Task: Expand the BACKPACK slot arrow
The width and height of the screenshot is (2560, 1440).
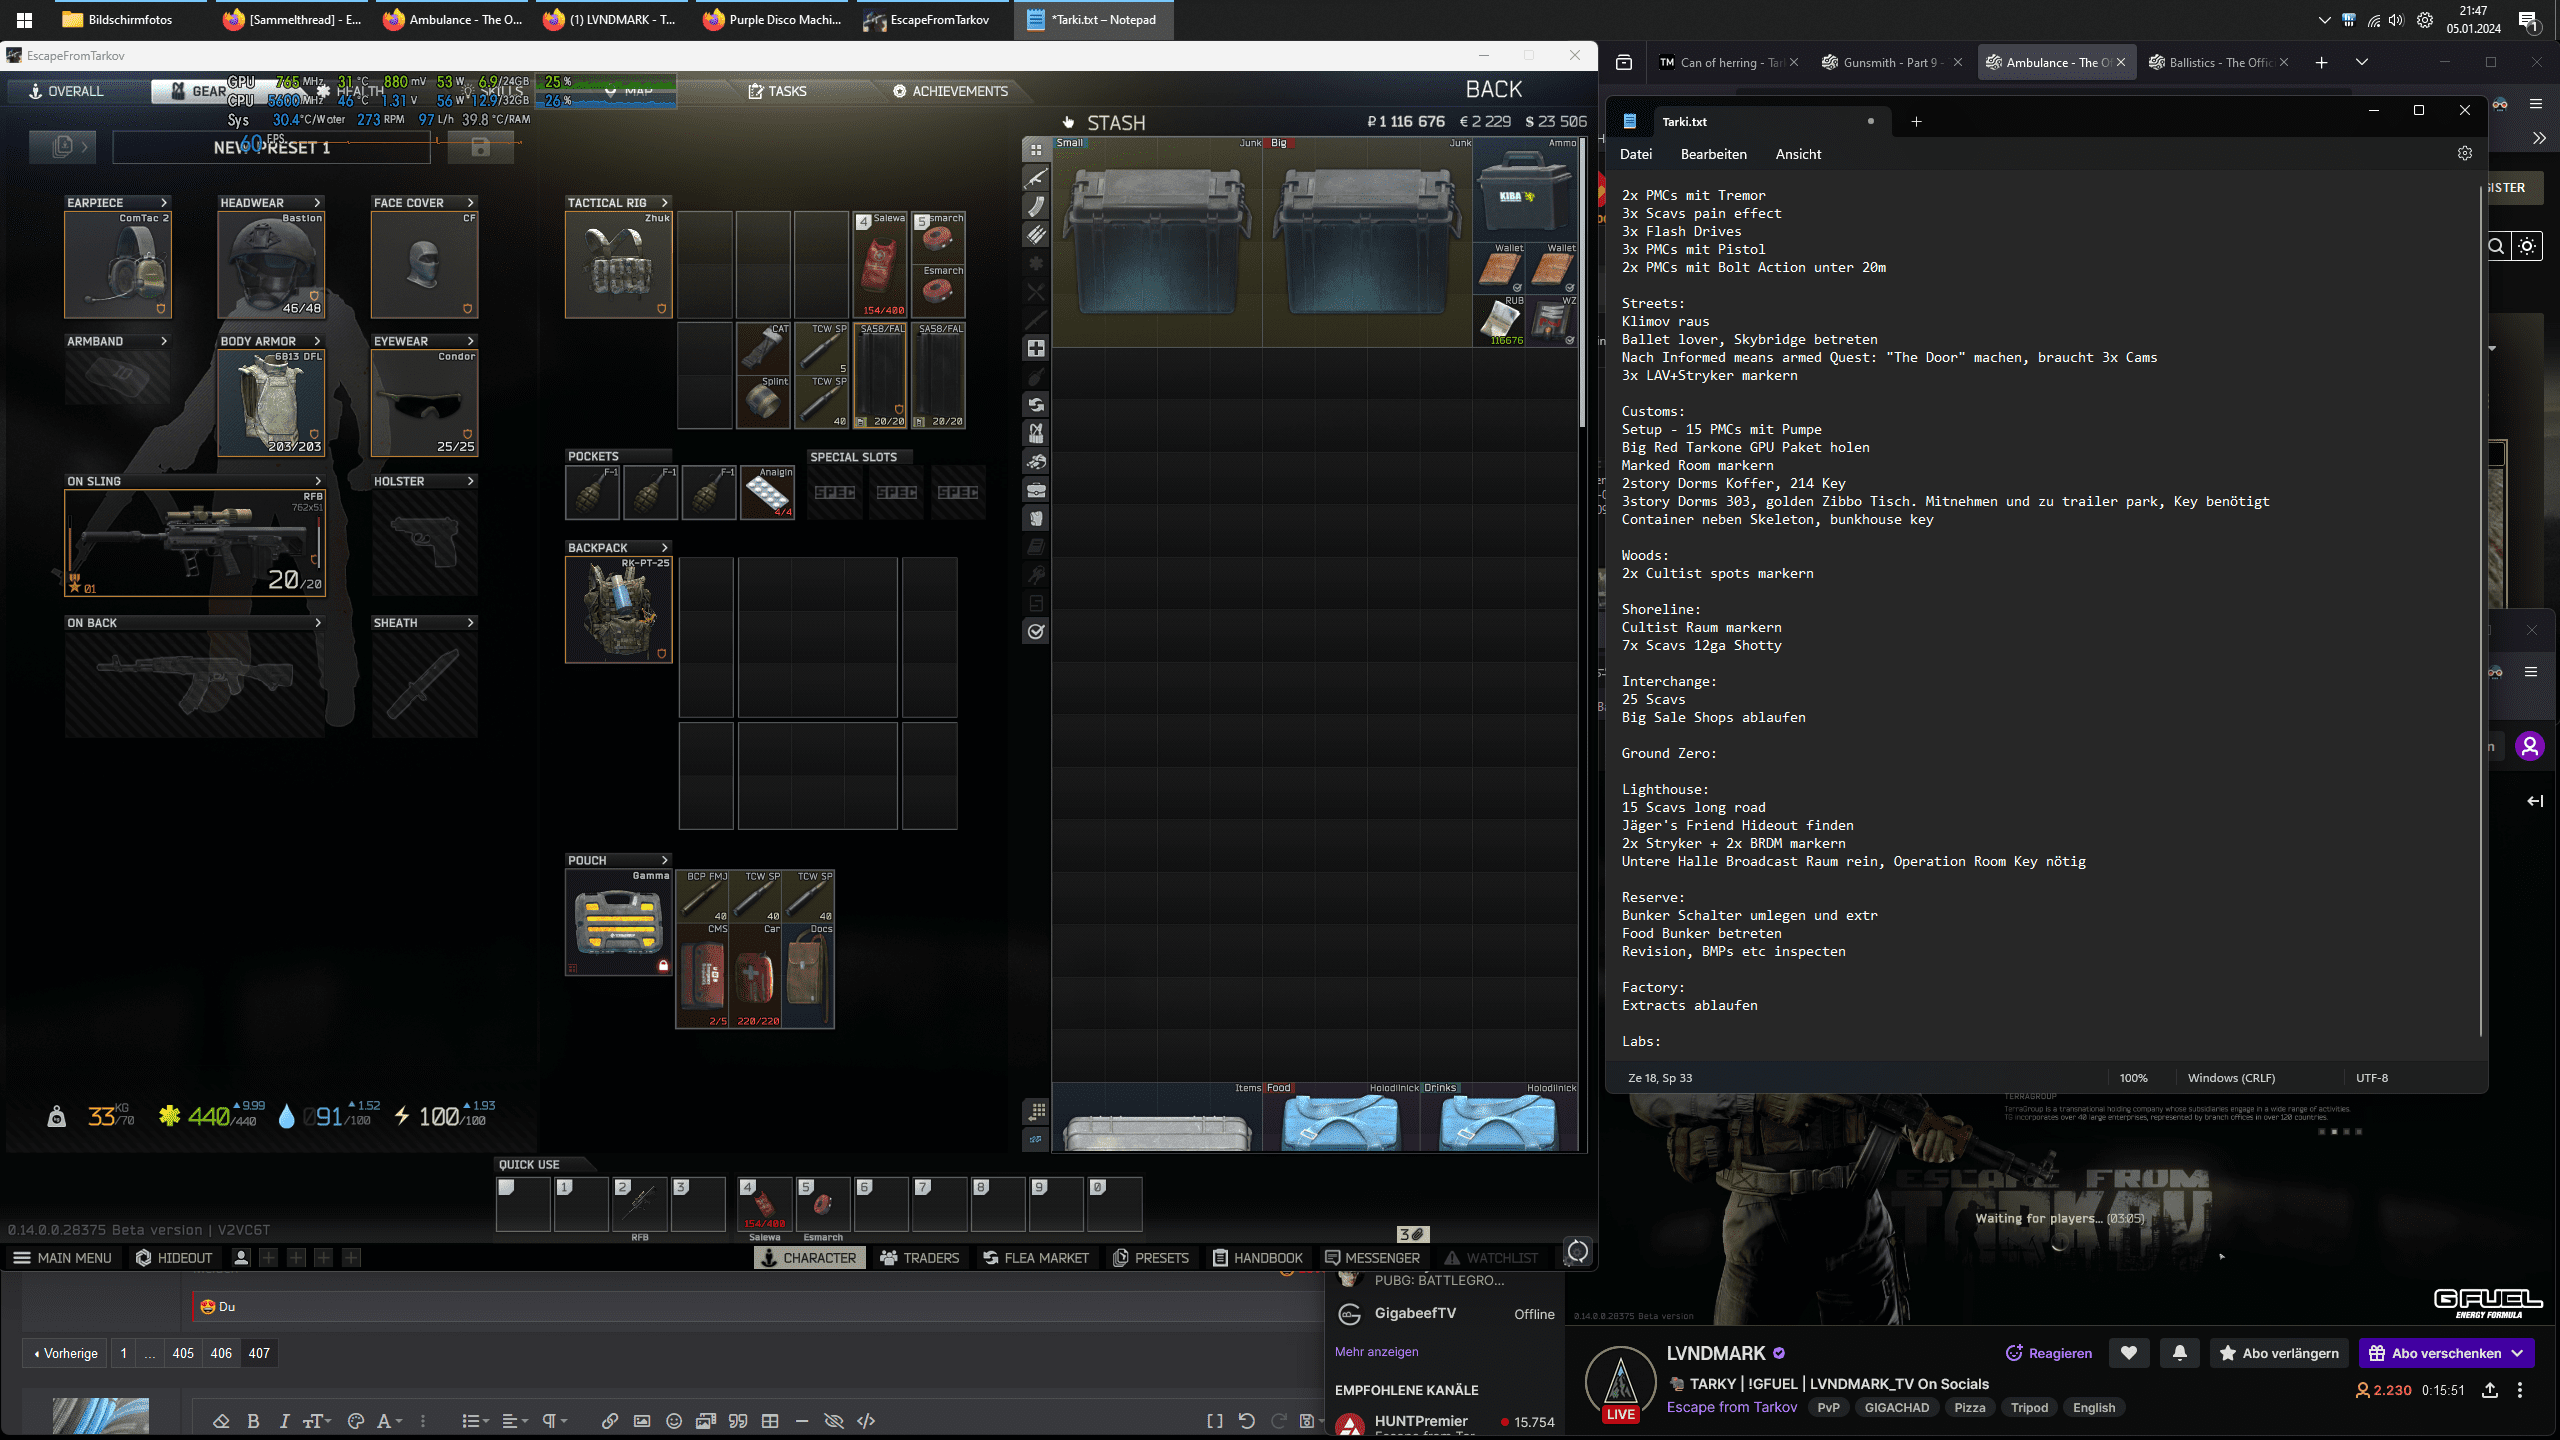Action: pos(664,548)
